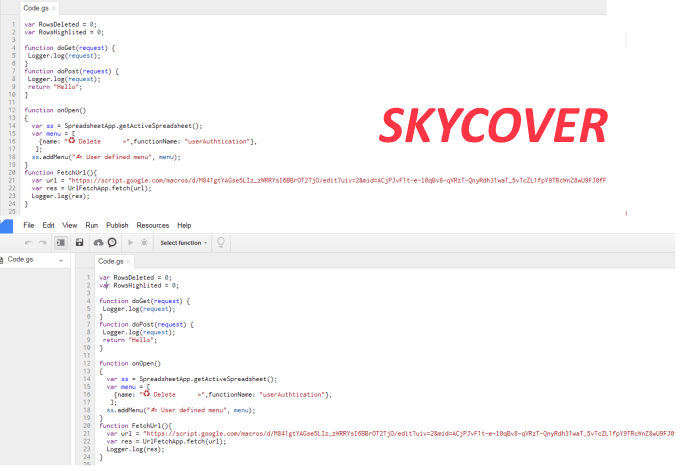Open the Publish menu
The image size is (680, 471).
click(117, 225)
